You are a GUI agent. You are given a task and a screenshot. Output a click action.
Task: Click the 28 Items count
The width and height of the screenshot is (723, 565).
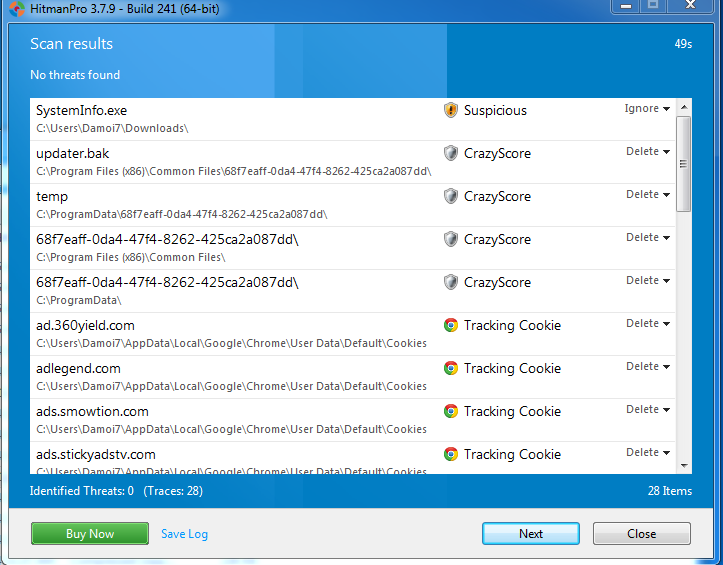pyautogui.click(x=670, y=491)
